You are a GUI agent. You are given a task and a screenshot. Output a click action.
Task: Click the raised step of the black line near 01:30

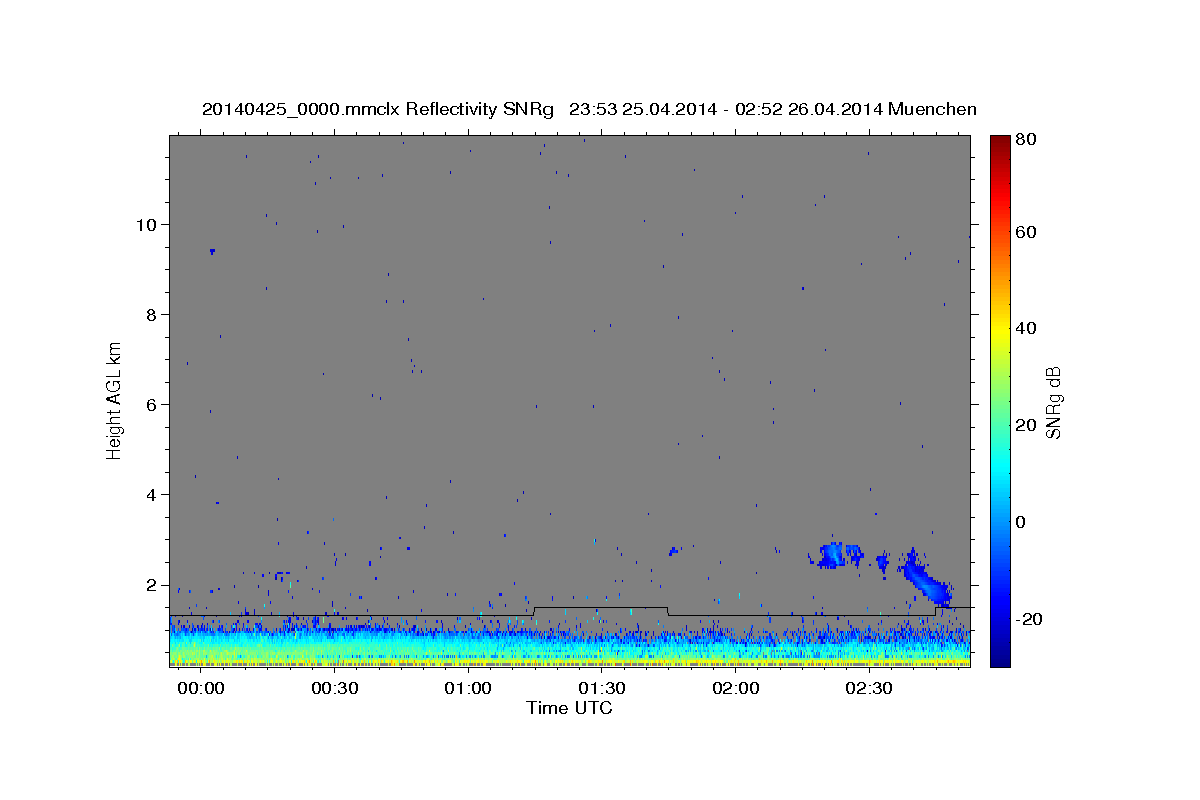(601, 607)
